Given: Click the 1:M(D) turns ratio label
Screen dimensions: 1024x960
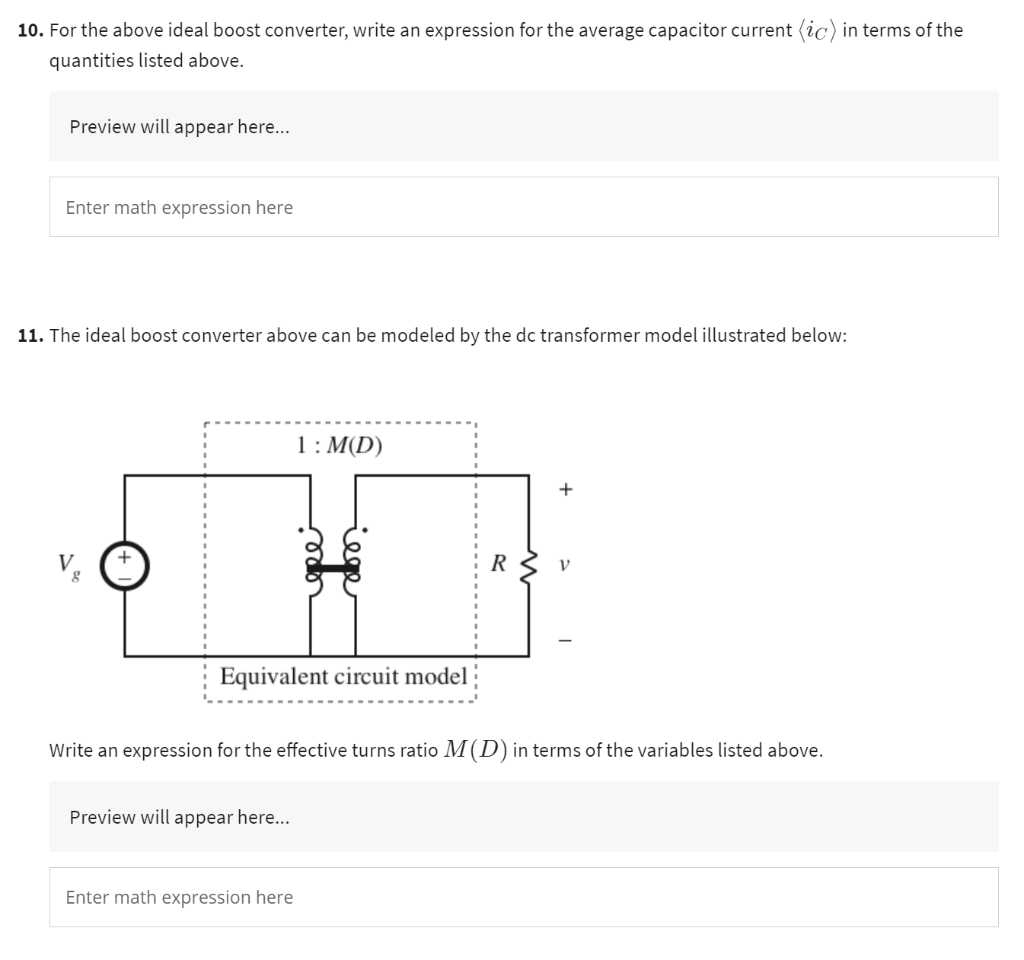Looking at the screenshot, I should [x=339, y=442].
